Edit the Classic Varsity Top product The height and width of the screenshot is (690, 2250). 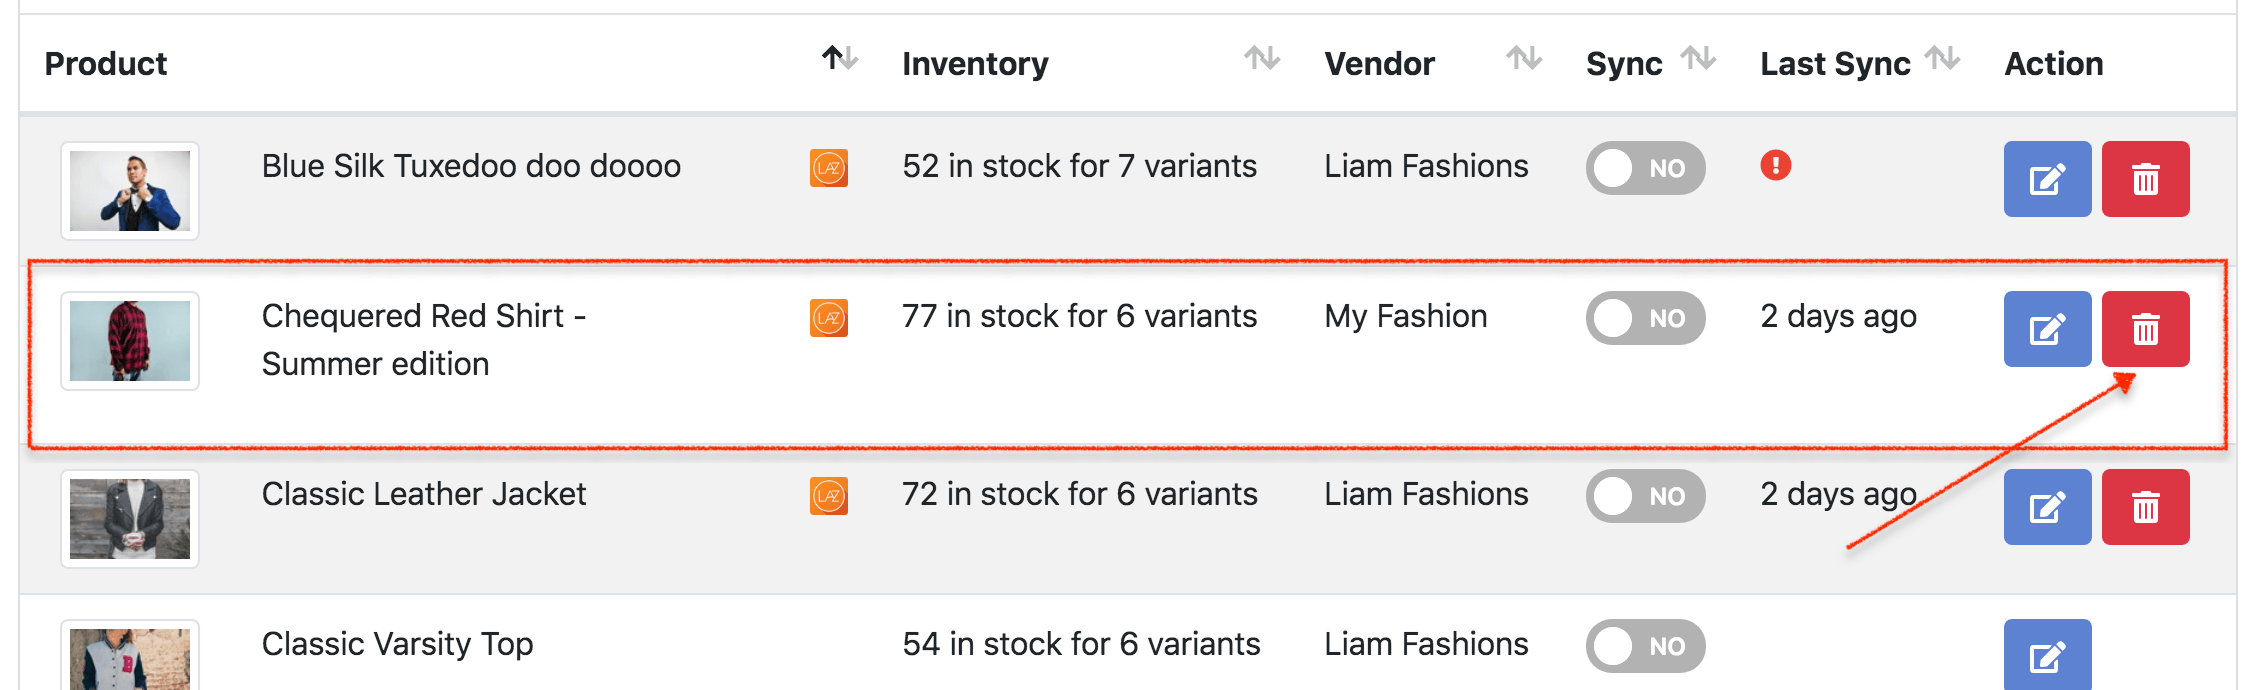[2046, 655]
